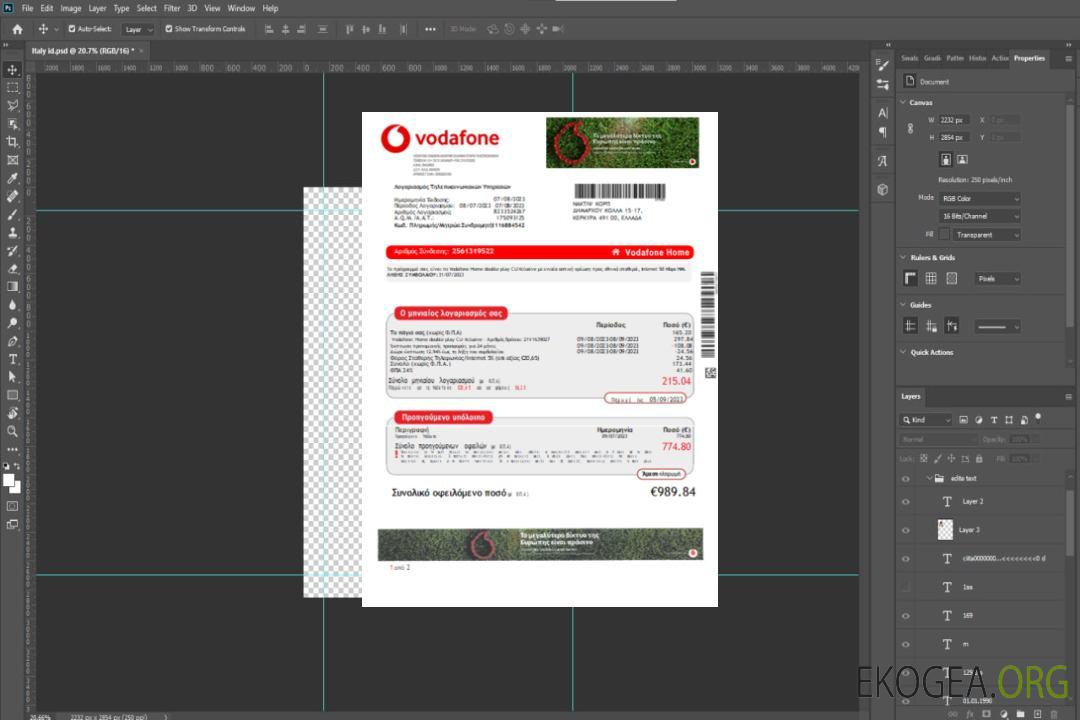1080x720 pixels.
Task: Select the Eraser tool
Action: click(12, 269)
